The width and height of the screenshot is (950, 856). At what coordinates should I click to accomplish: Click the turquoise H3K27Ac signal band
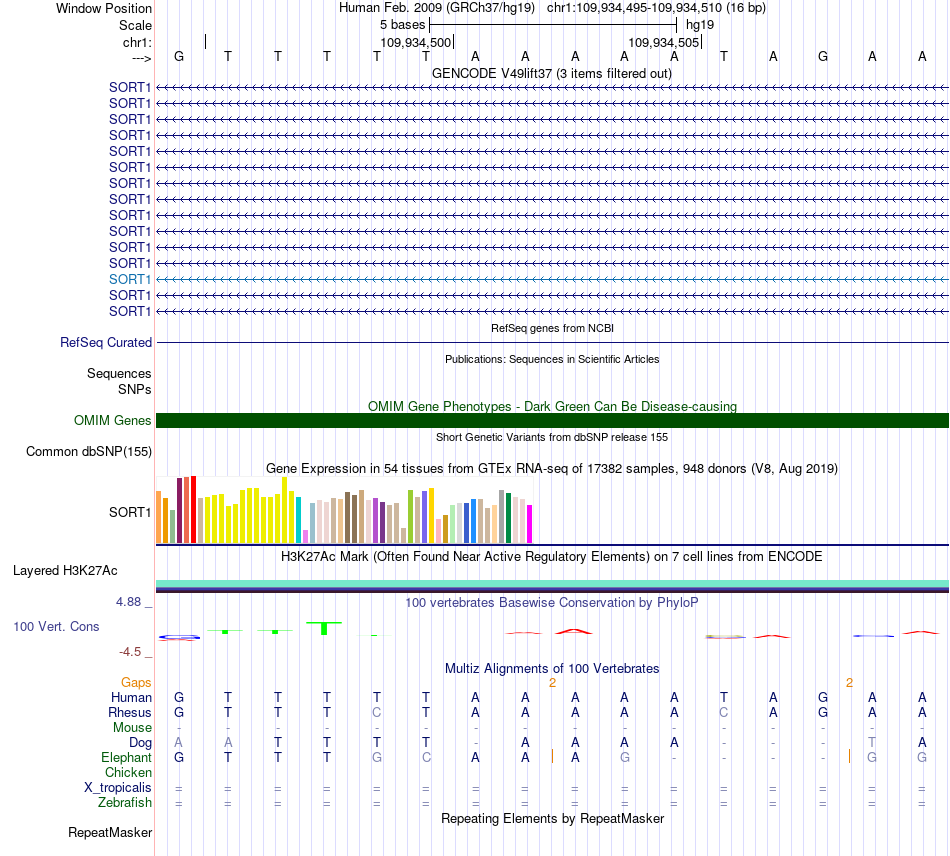click(552, 583)
